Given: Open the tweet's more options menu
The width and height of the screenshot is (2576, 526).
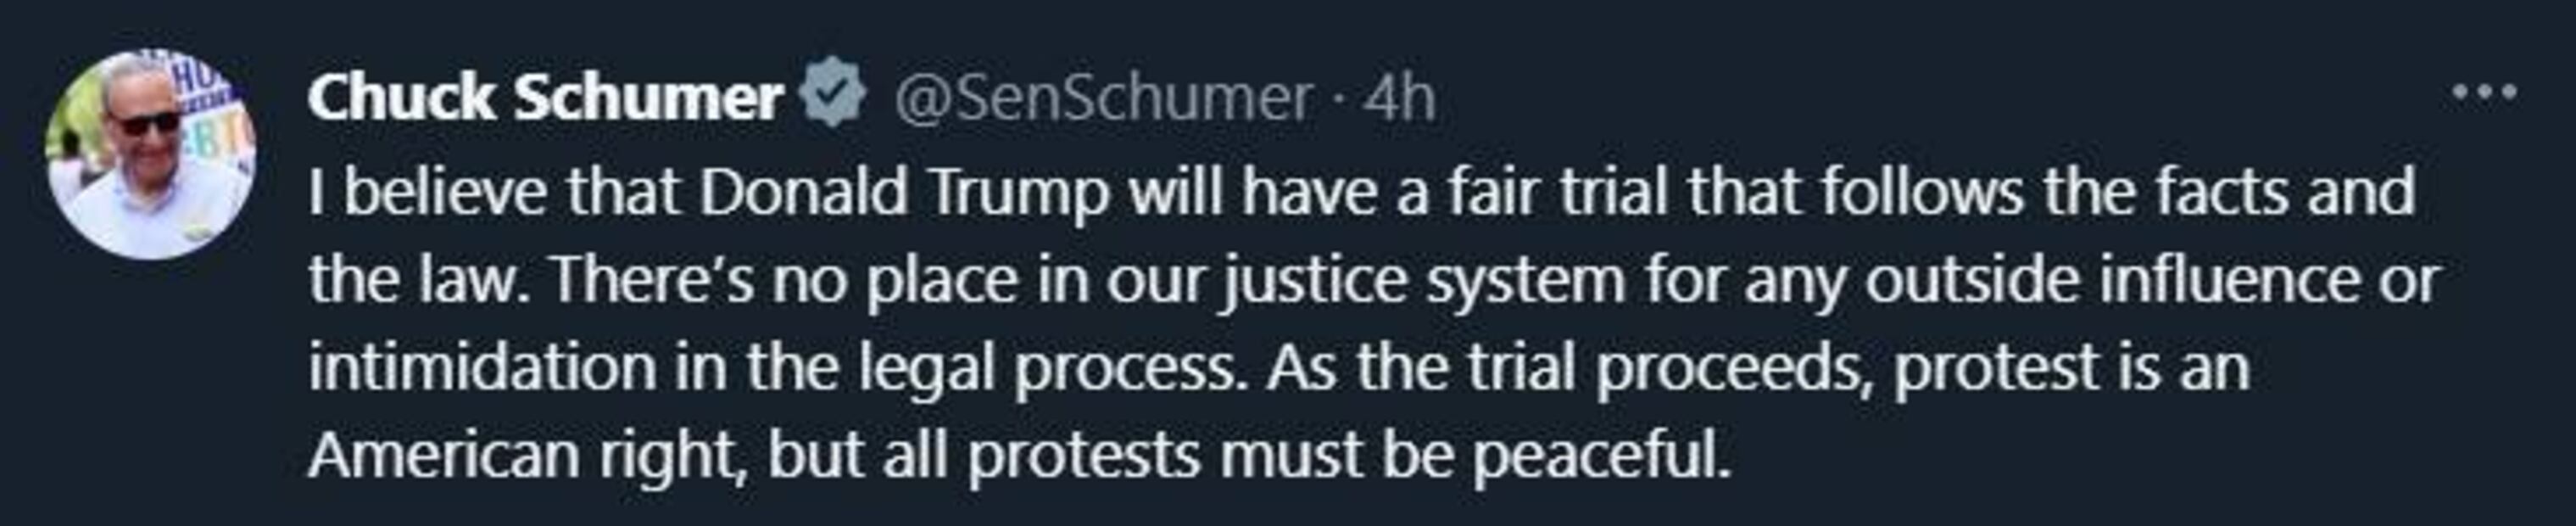Looking at the screenshot, I should 2484,94.
